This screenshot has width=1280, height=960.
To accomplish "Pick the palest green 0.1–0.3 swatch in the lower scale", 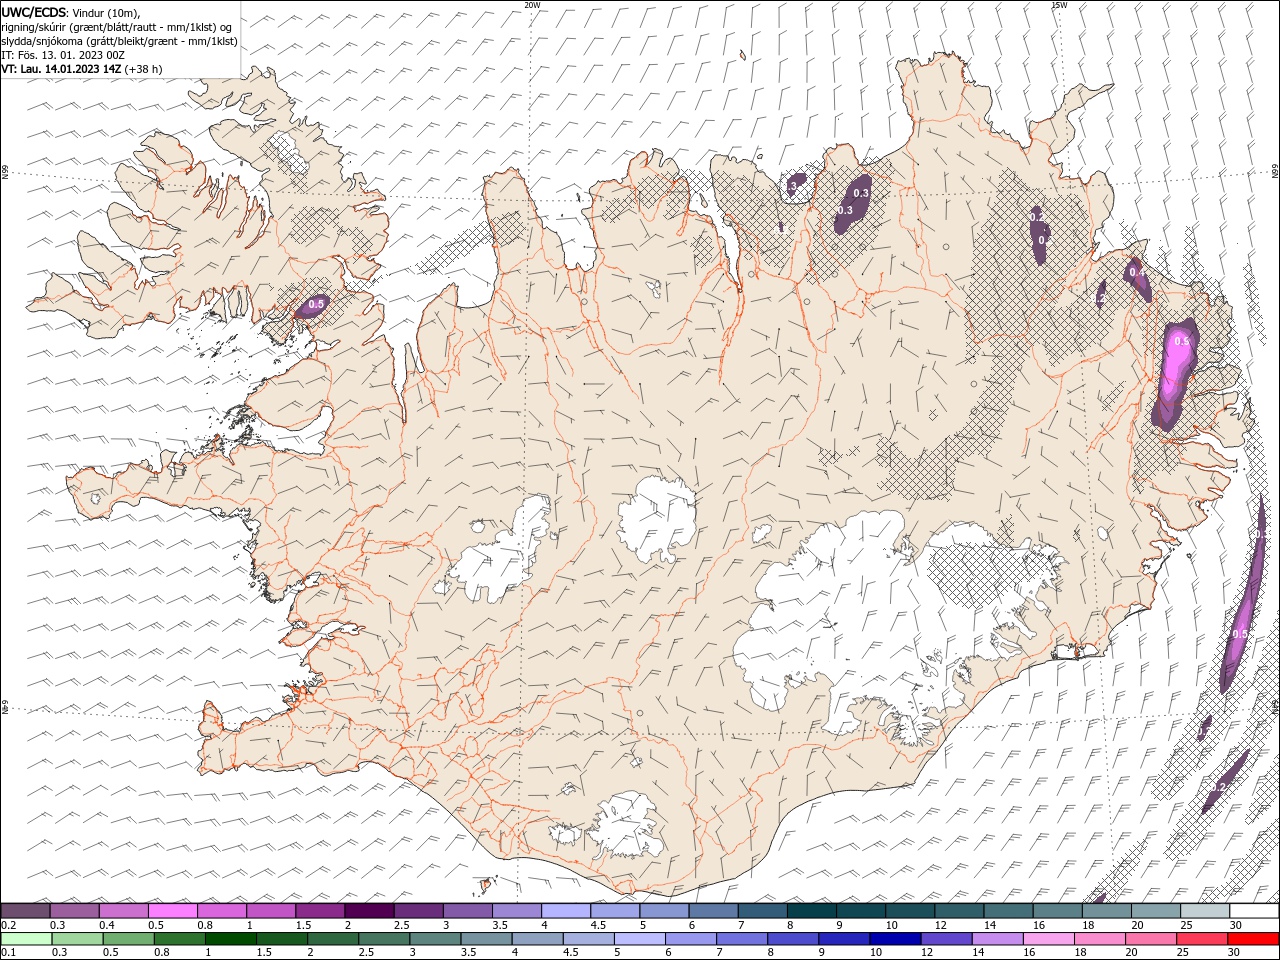I will [27, 939].
